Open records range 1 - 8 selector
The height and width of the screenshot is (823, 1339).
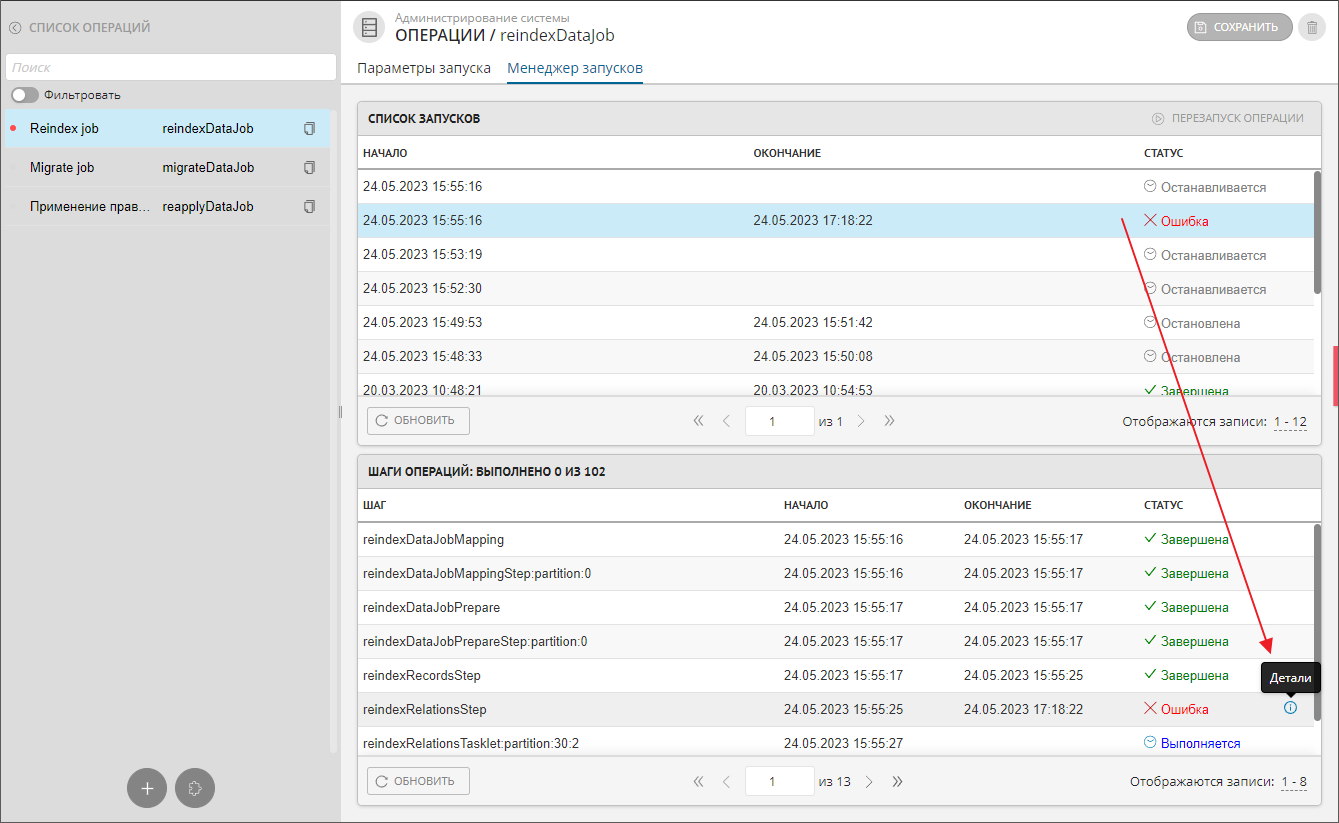(1293, 782)
